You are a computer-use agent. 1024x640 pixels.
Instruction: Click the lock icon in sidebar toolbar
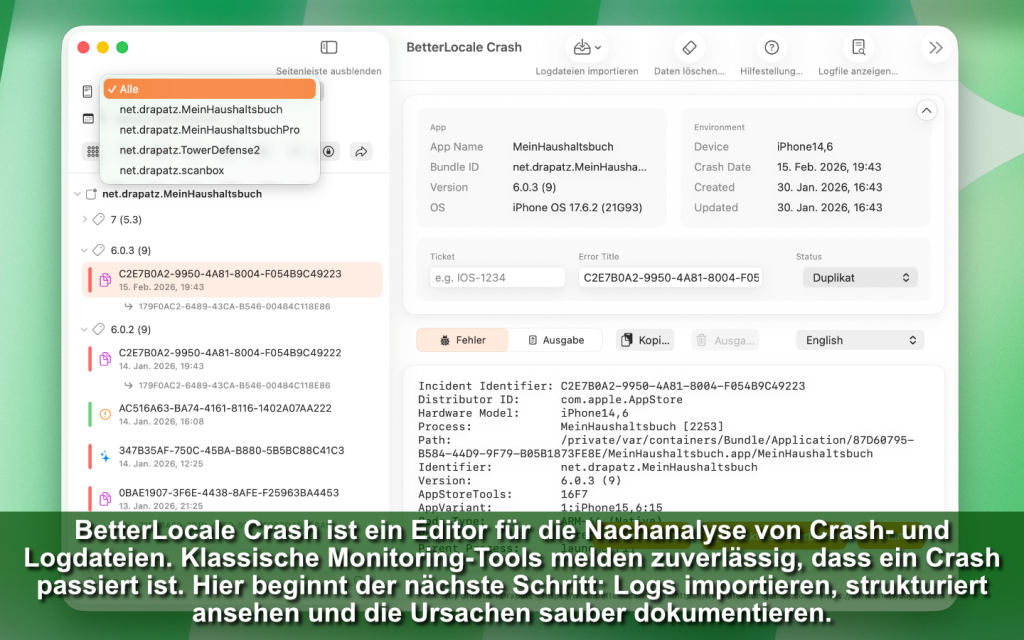(328, 151)
